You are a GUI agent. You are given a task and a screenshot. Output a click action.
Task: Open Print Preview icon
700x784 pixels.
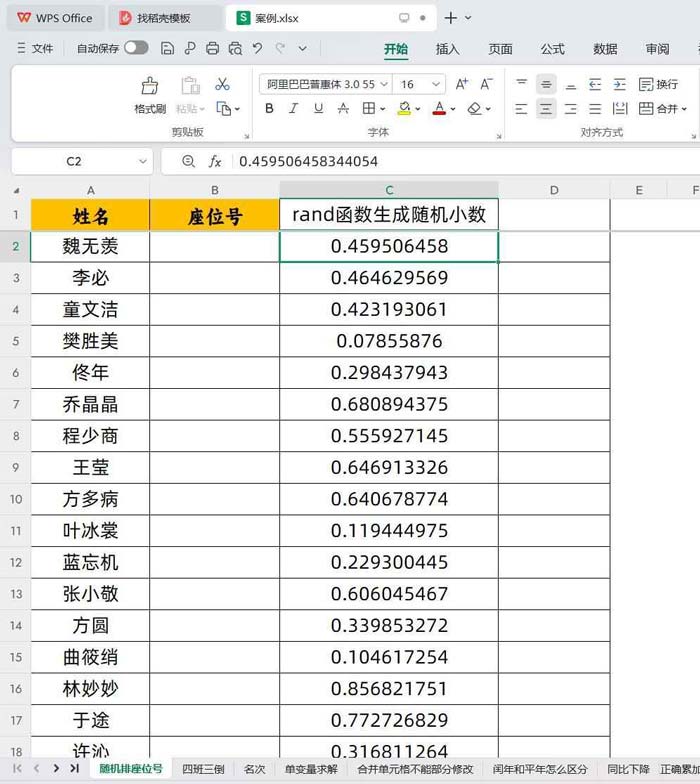pos(235,48)
